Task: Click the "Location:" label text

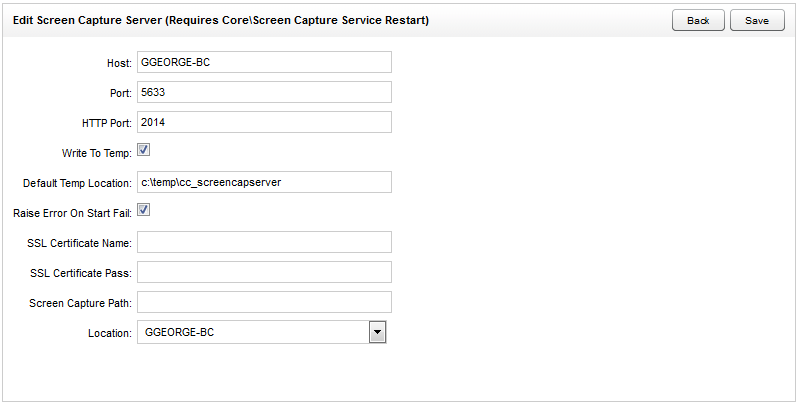Action: 109,333
